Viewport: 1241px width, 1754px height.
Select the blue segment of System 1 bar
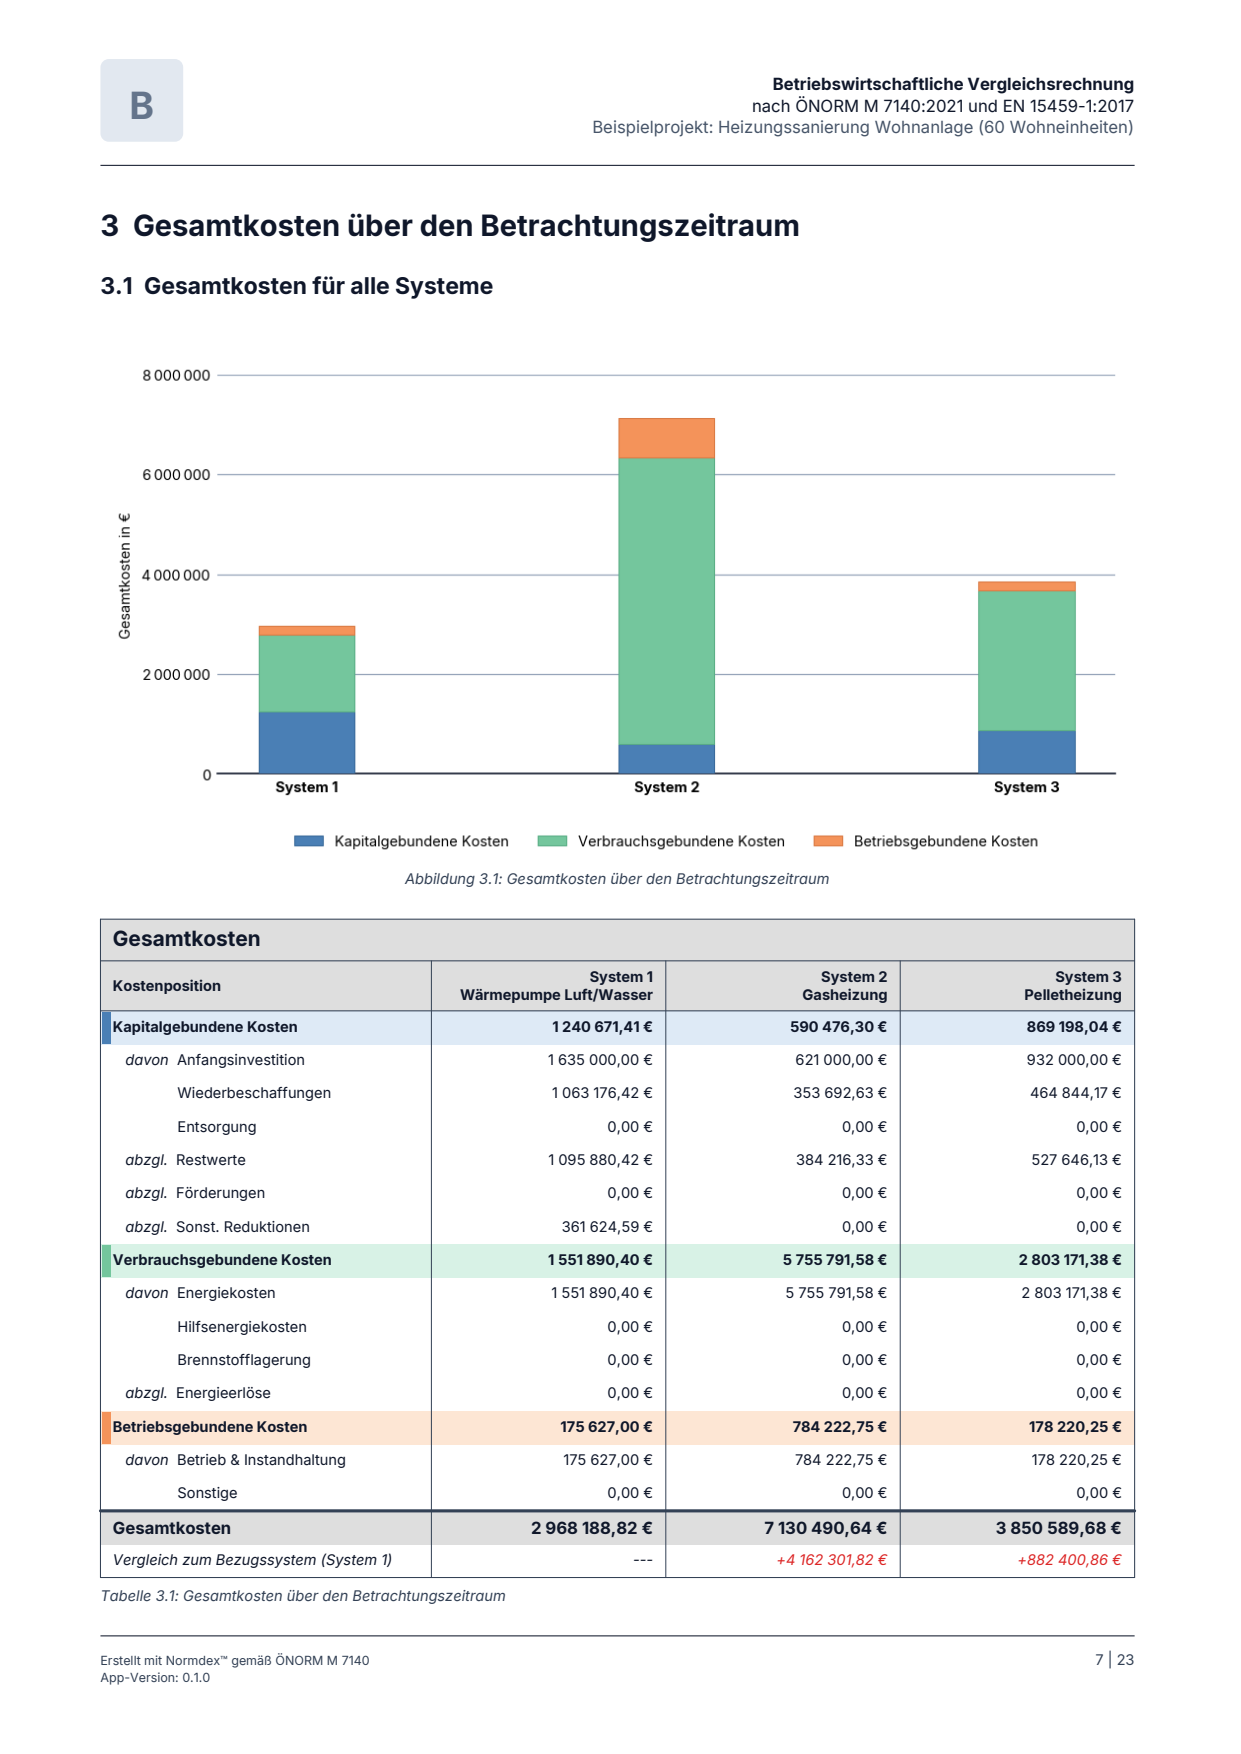click(x=307, y=743)
